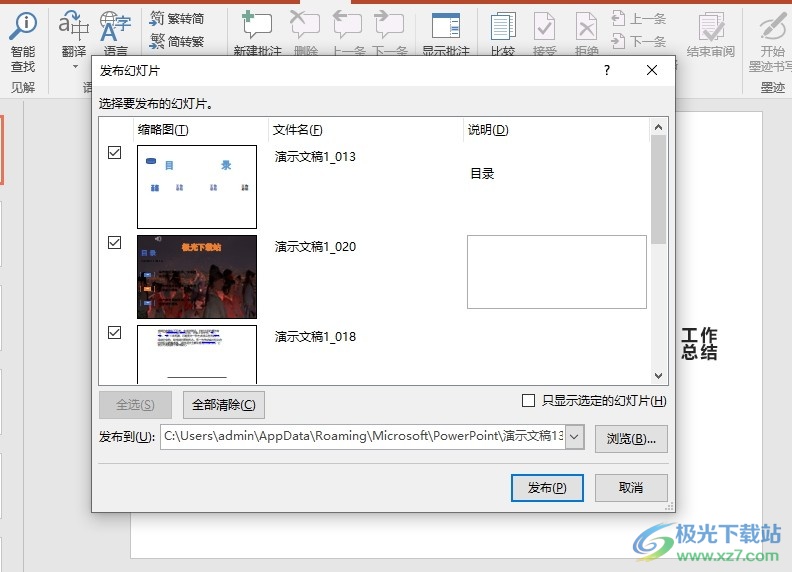Open dialog help question mark
The image size is (792, 572).
[607, 70]
